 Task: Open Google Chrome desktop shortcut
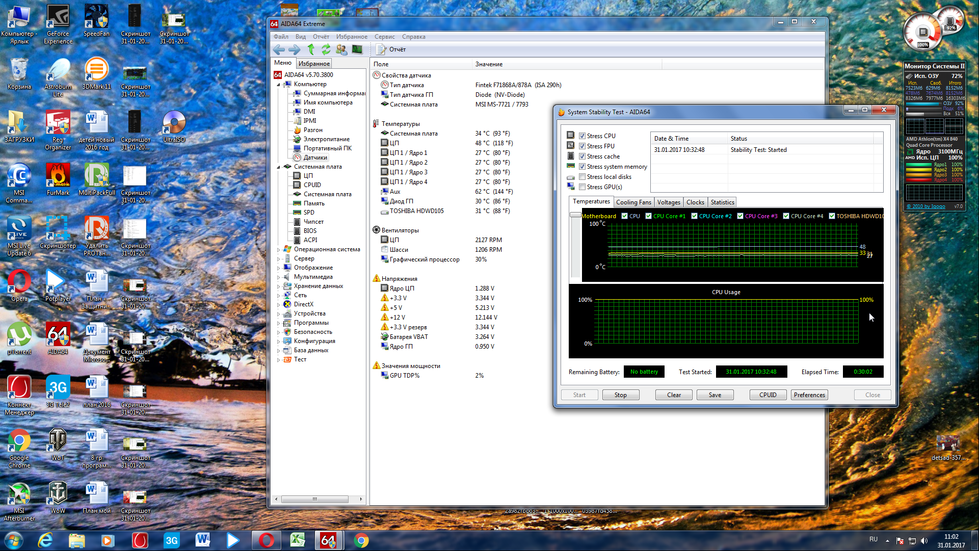pos(19,449)
